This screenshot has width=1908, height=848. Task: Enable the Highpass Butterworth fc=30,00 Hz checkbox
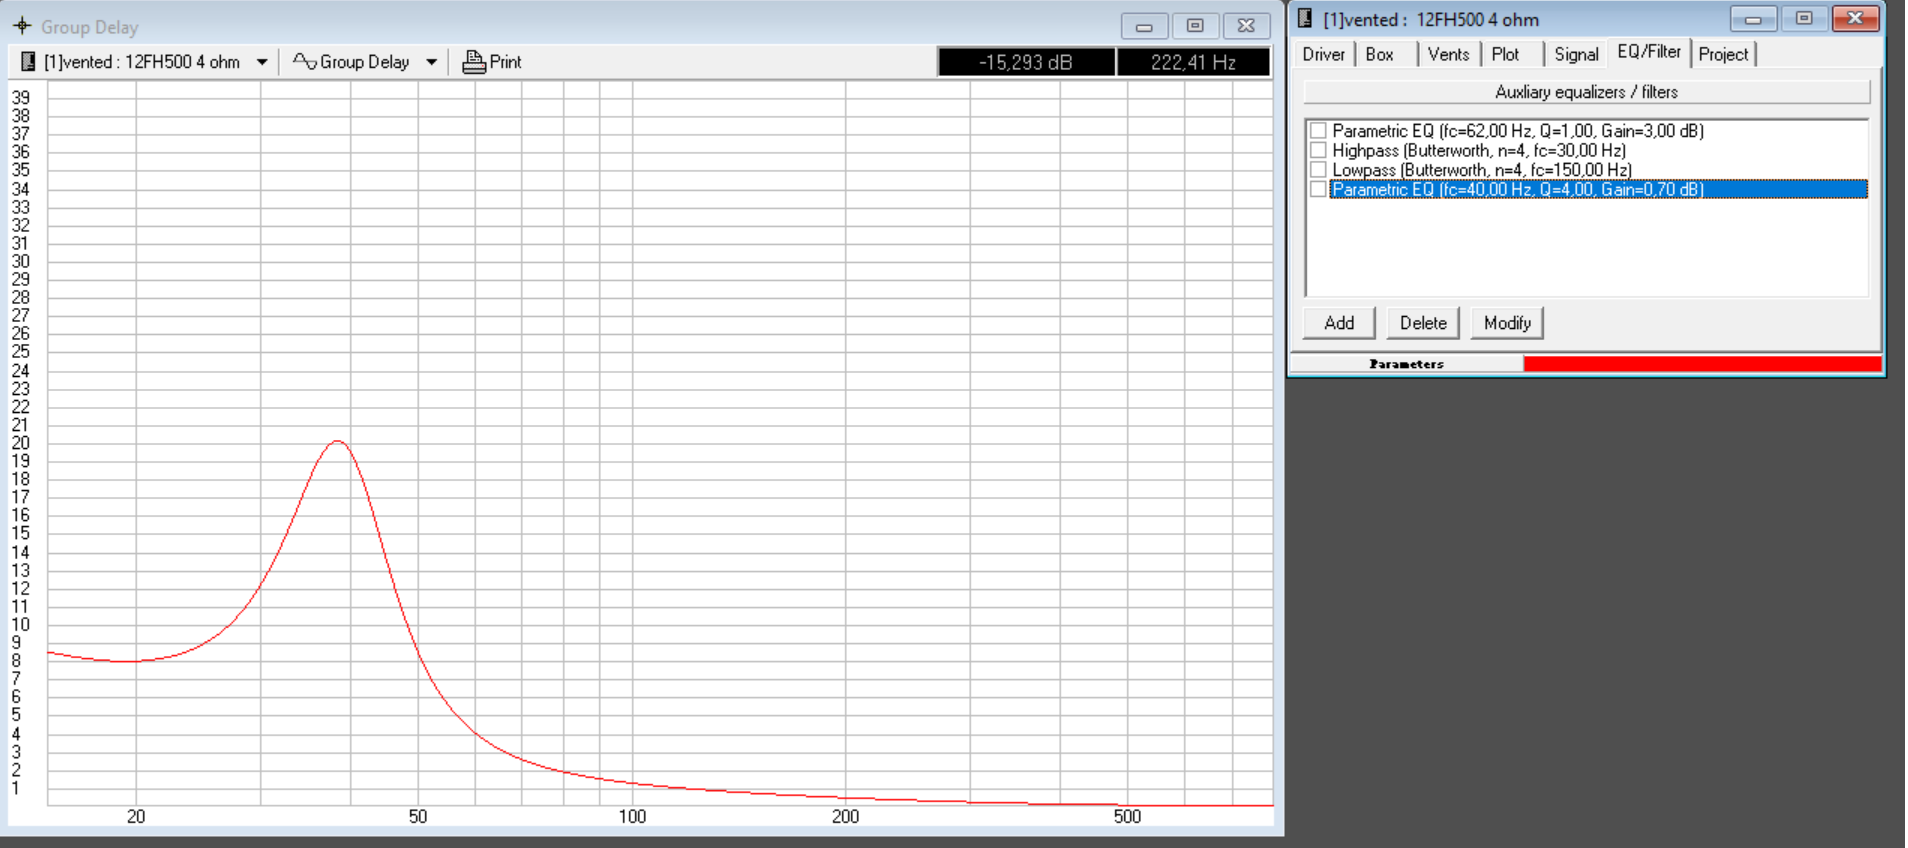1318,150
